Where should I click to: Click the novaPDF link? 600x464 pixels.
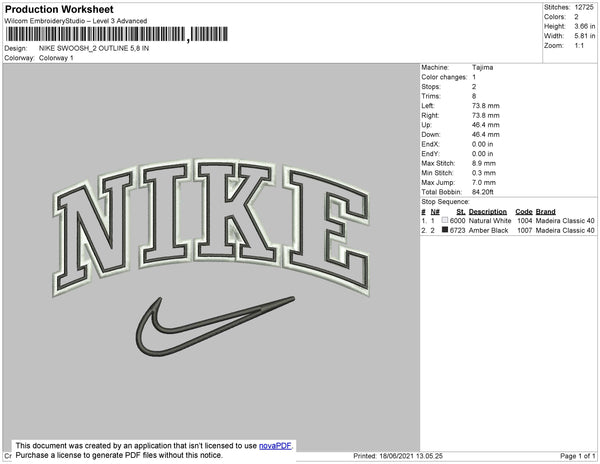click(x=275, y=446)
